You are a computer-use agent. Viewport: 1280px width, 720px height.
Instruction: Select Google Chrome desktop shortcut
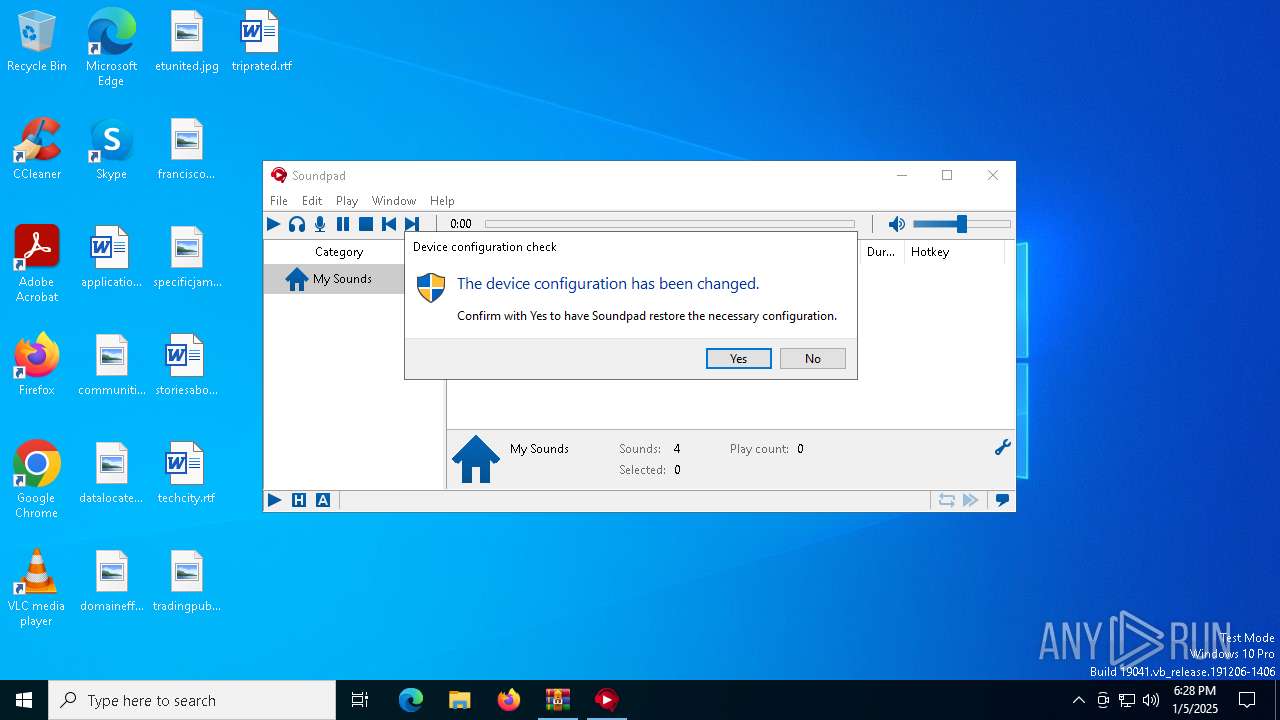pyautogui.click(x=37, y=480)
